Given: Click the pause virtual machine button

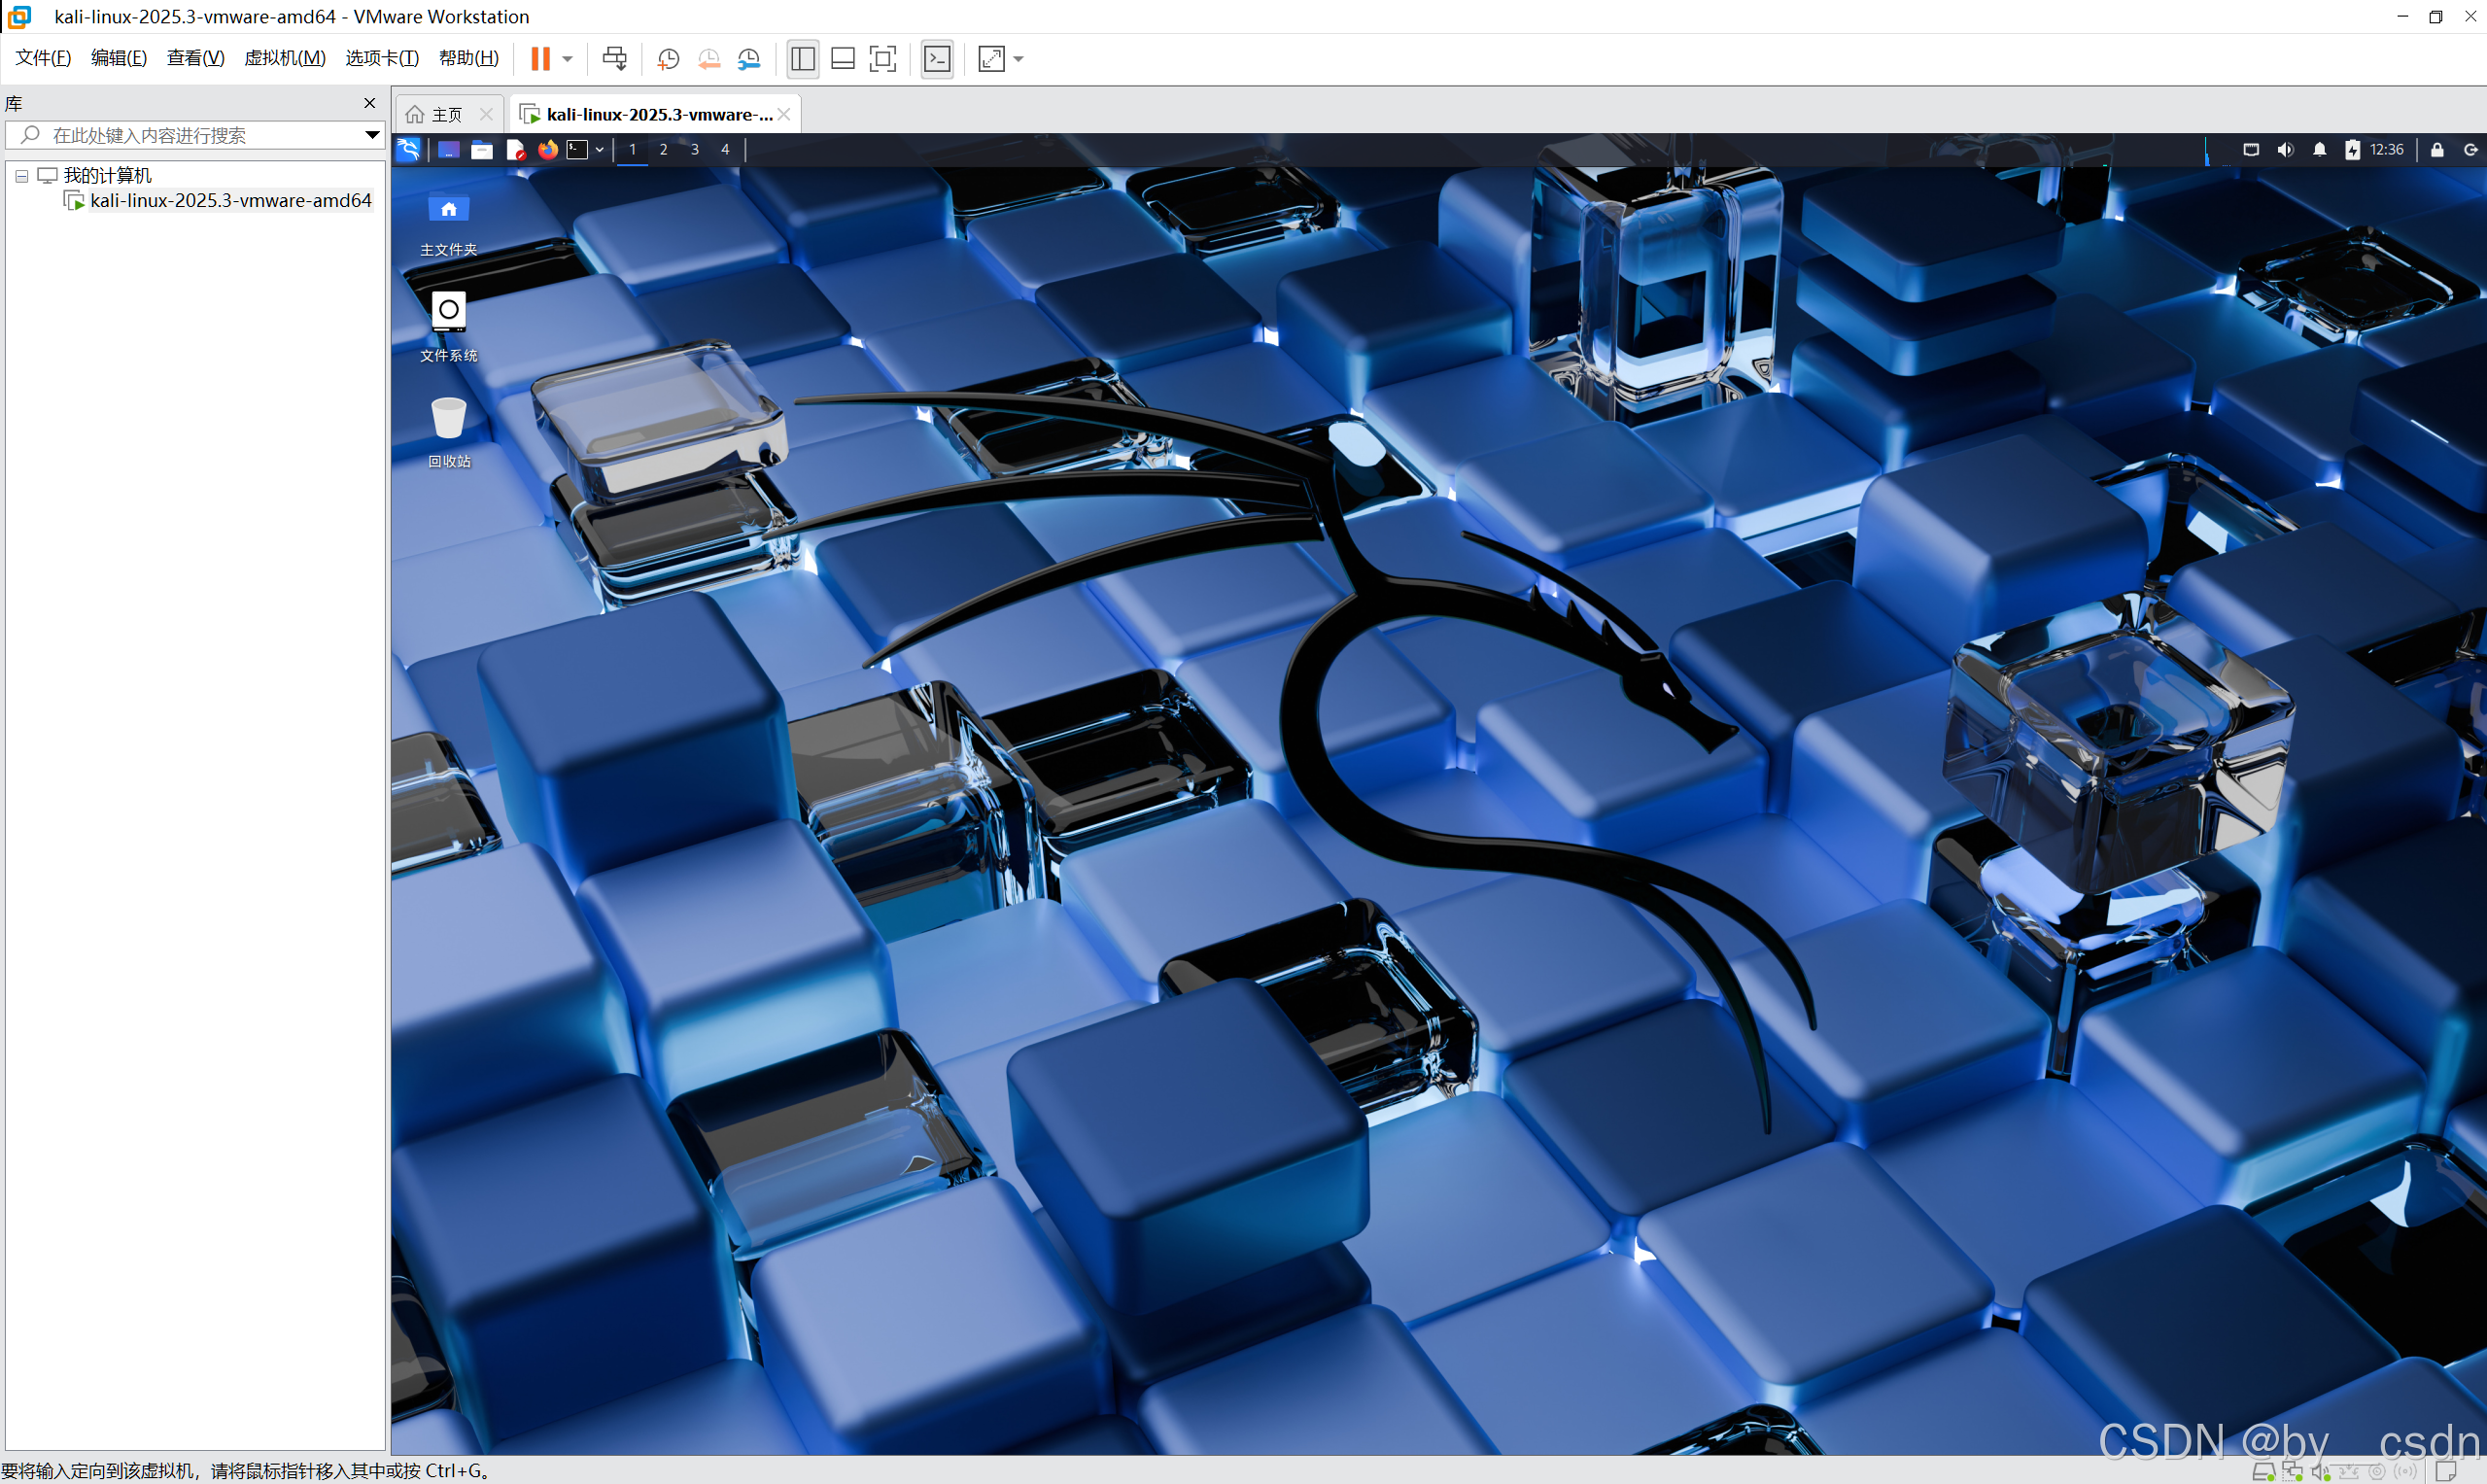Looking at the screenshot, I should click(540, 59).
